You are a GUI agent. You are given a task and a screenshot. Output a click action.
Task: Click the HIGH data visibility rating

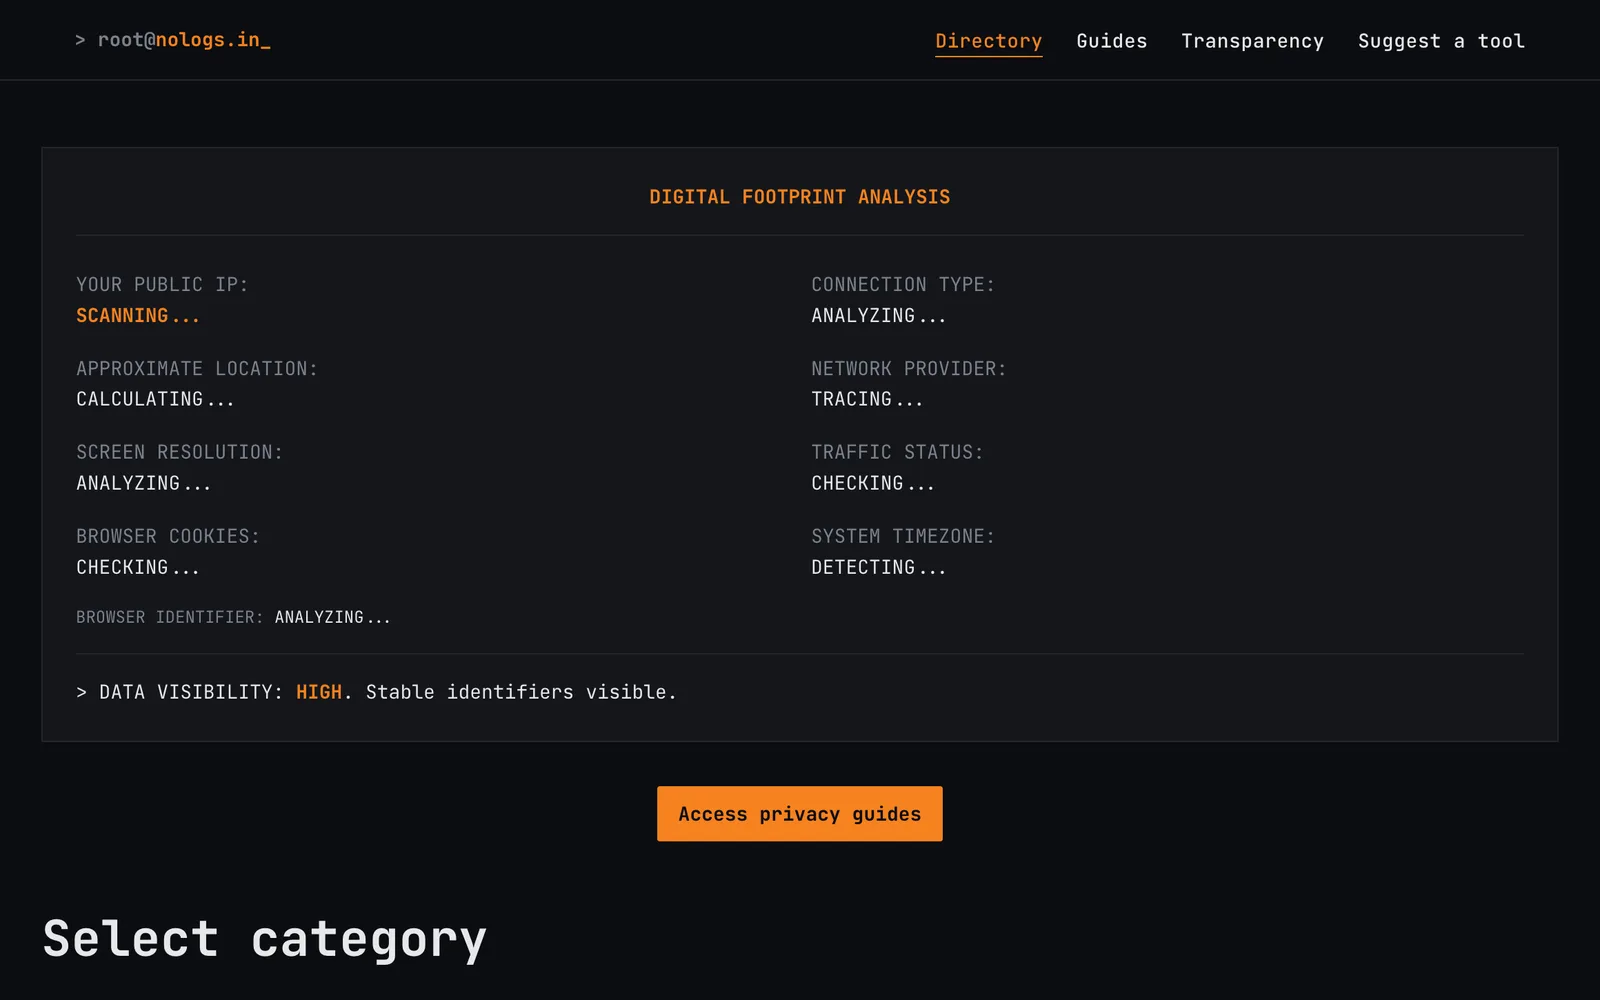[319, 692]
